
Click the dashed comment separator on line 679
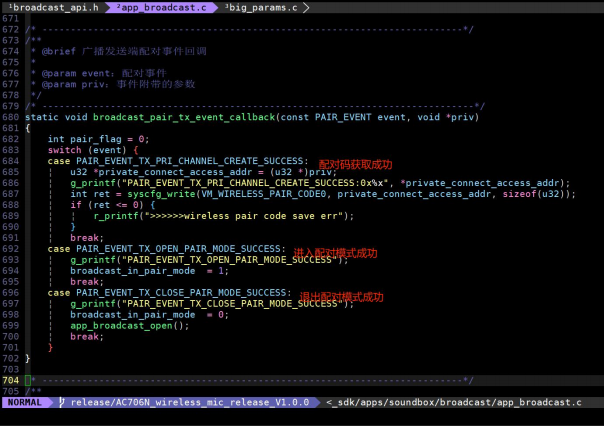(255, 106)
